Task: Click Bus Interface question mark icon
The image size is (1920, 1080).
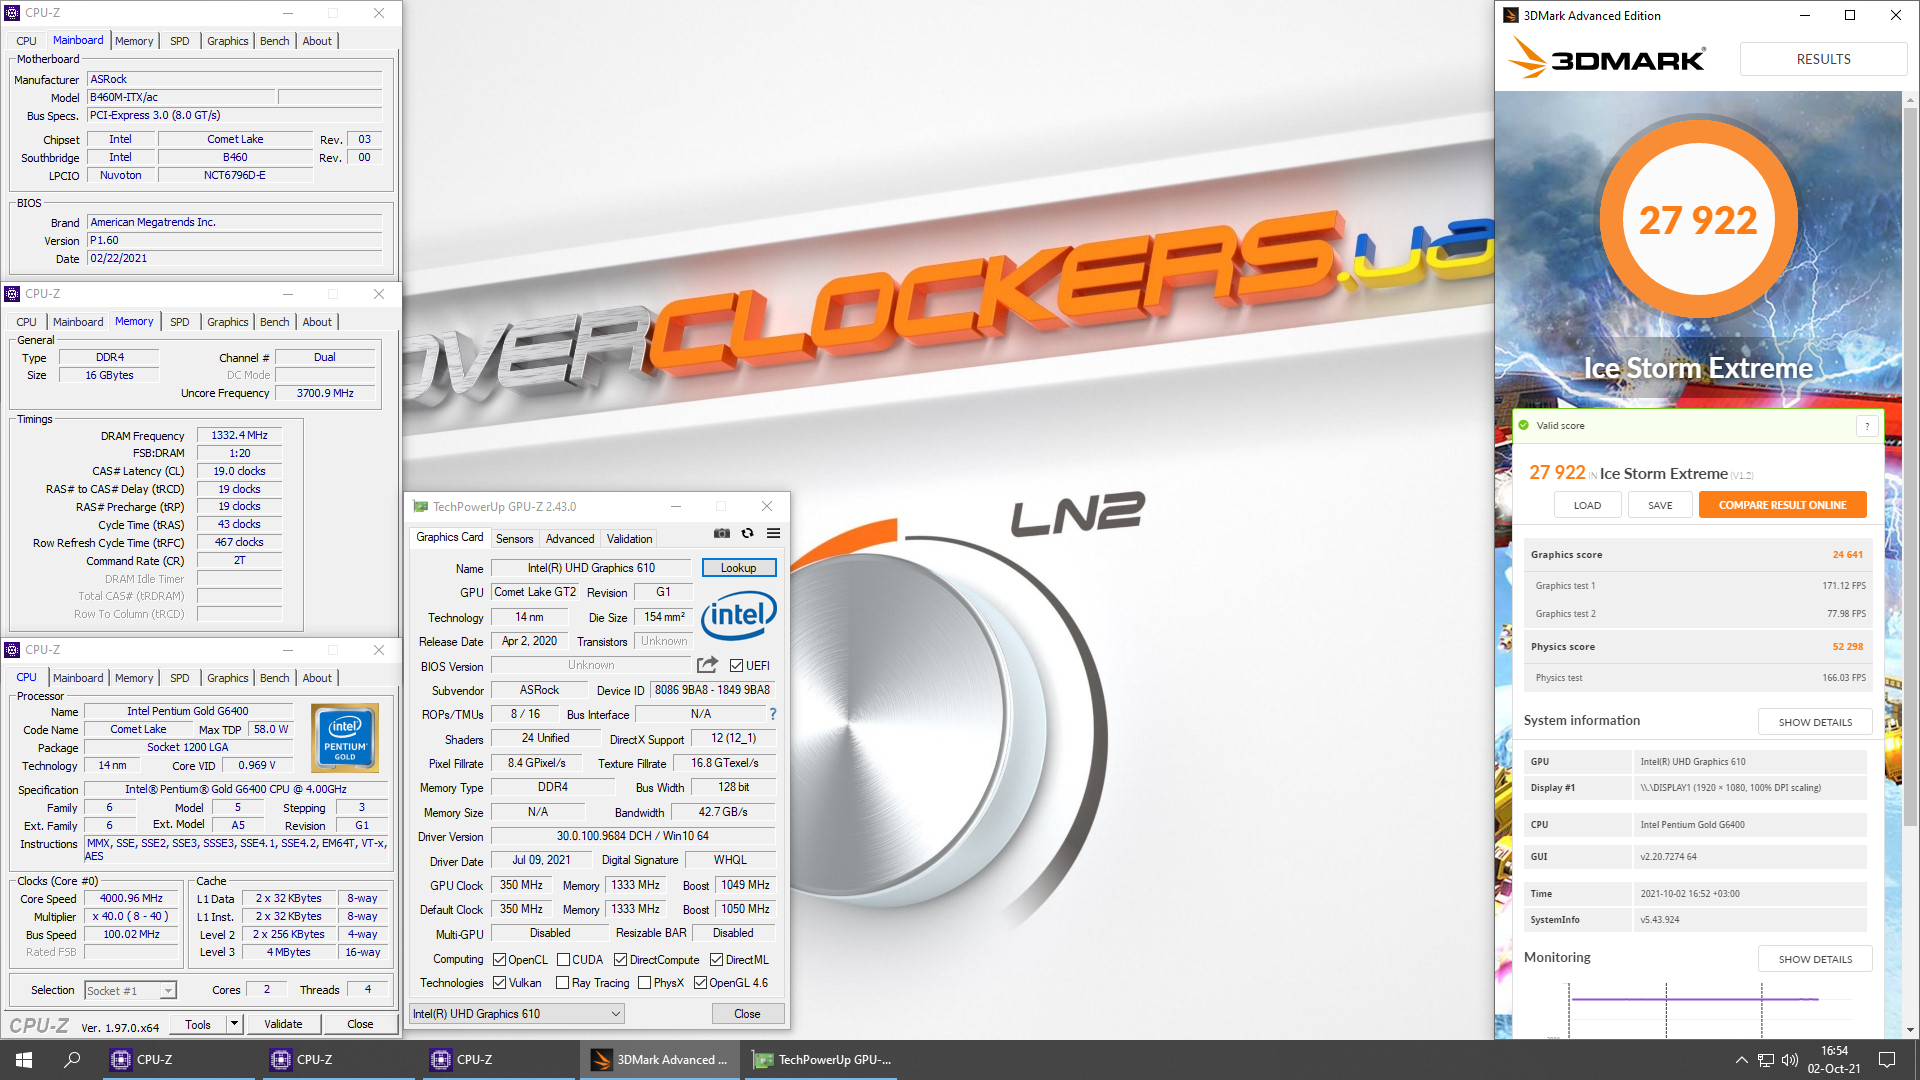Action: pyautogui.click(x=773, y=714)
